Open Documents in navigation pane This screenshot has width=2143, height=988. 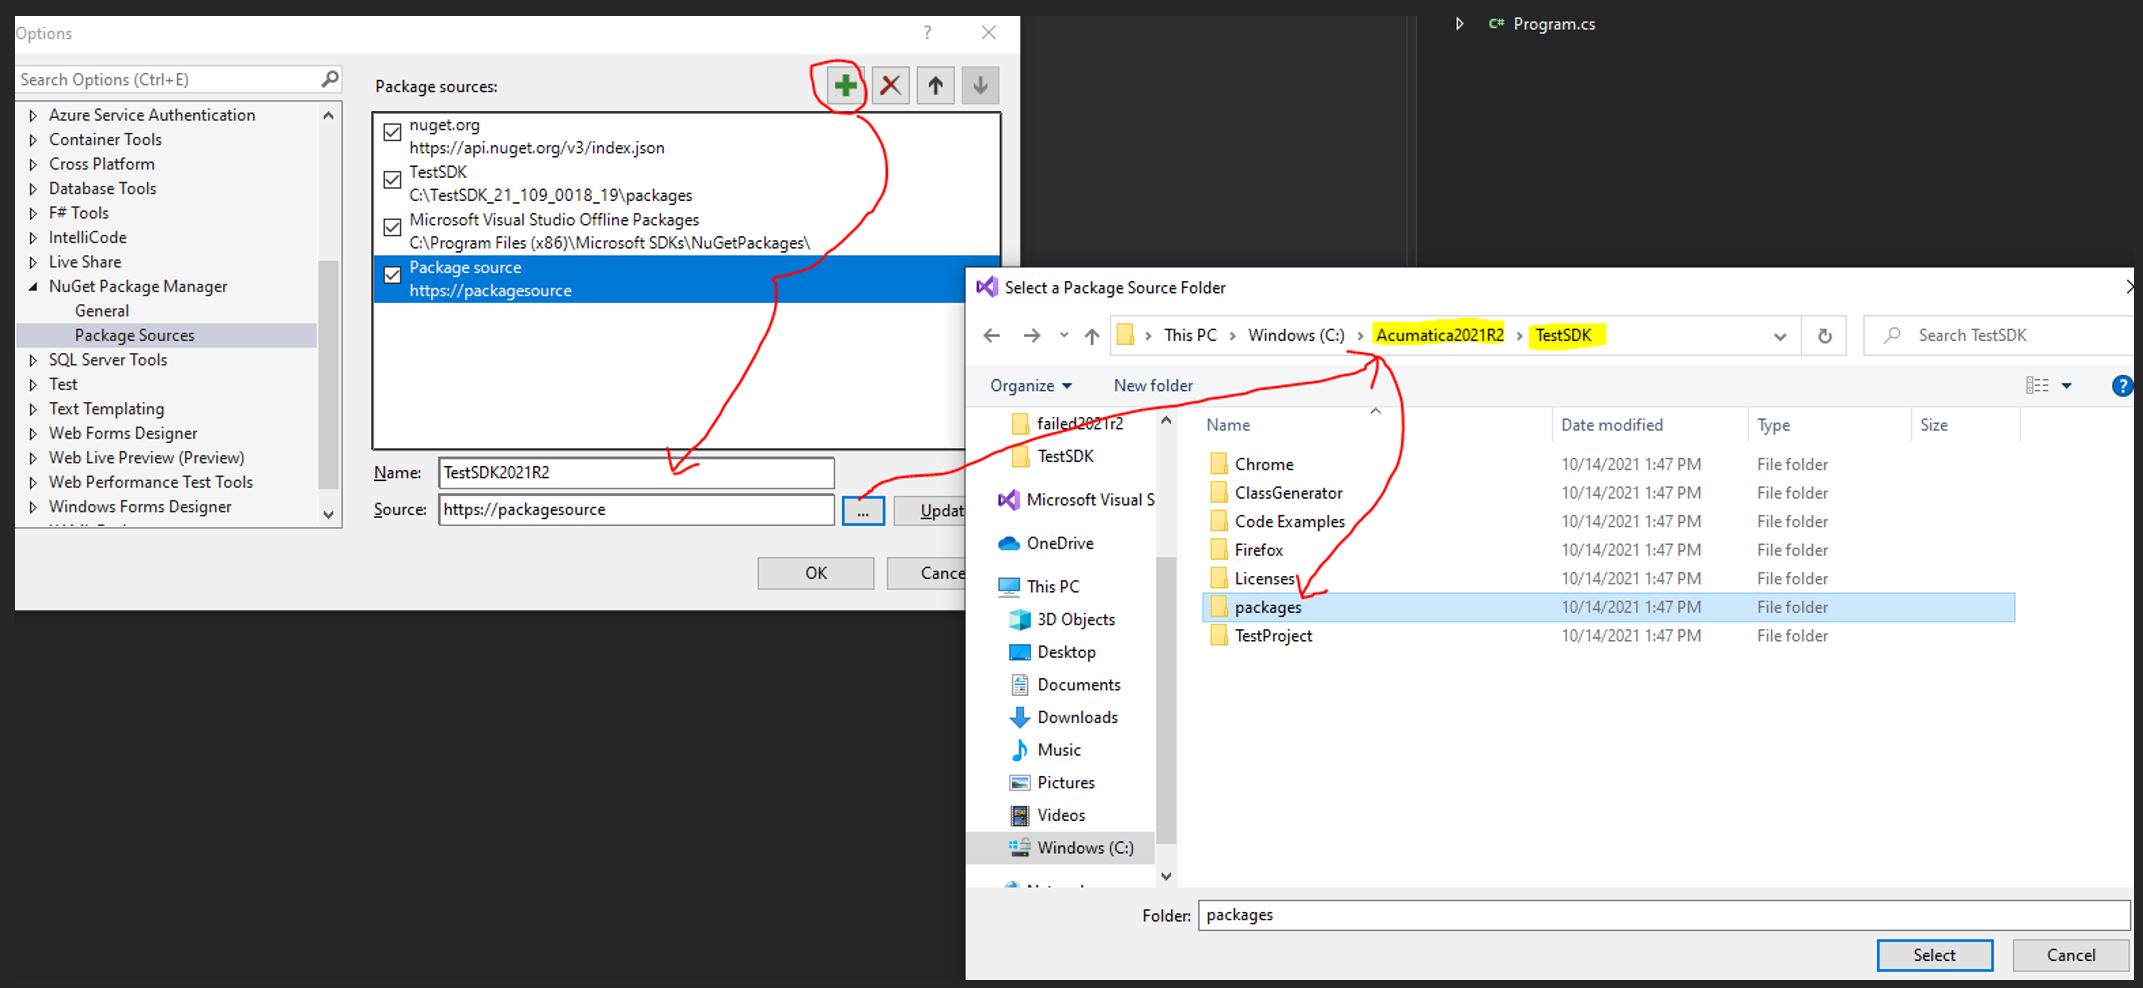tap(1065, 685)
